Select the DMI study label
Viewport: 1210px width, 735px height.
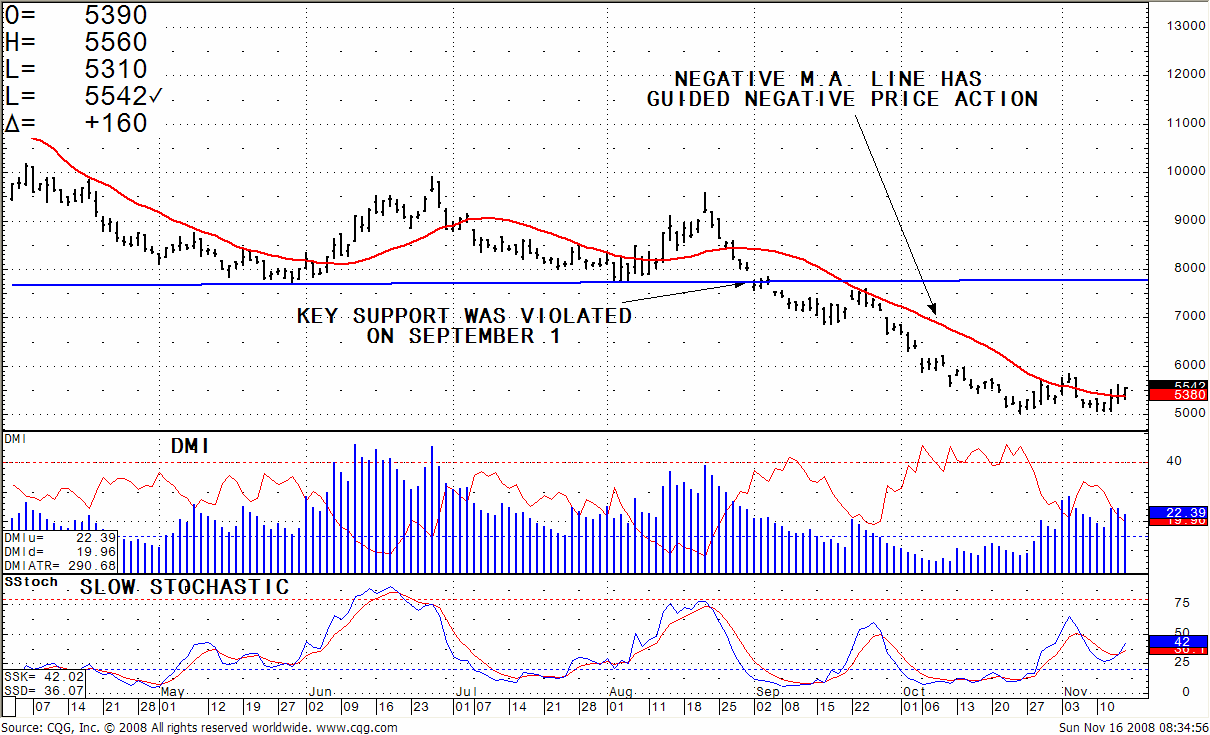(17, 439)
